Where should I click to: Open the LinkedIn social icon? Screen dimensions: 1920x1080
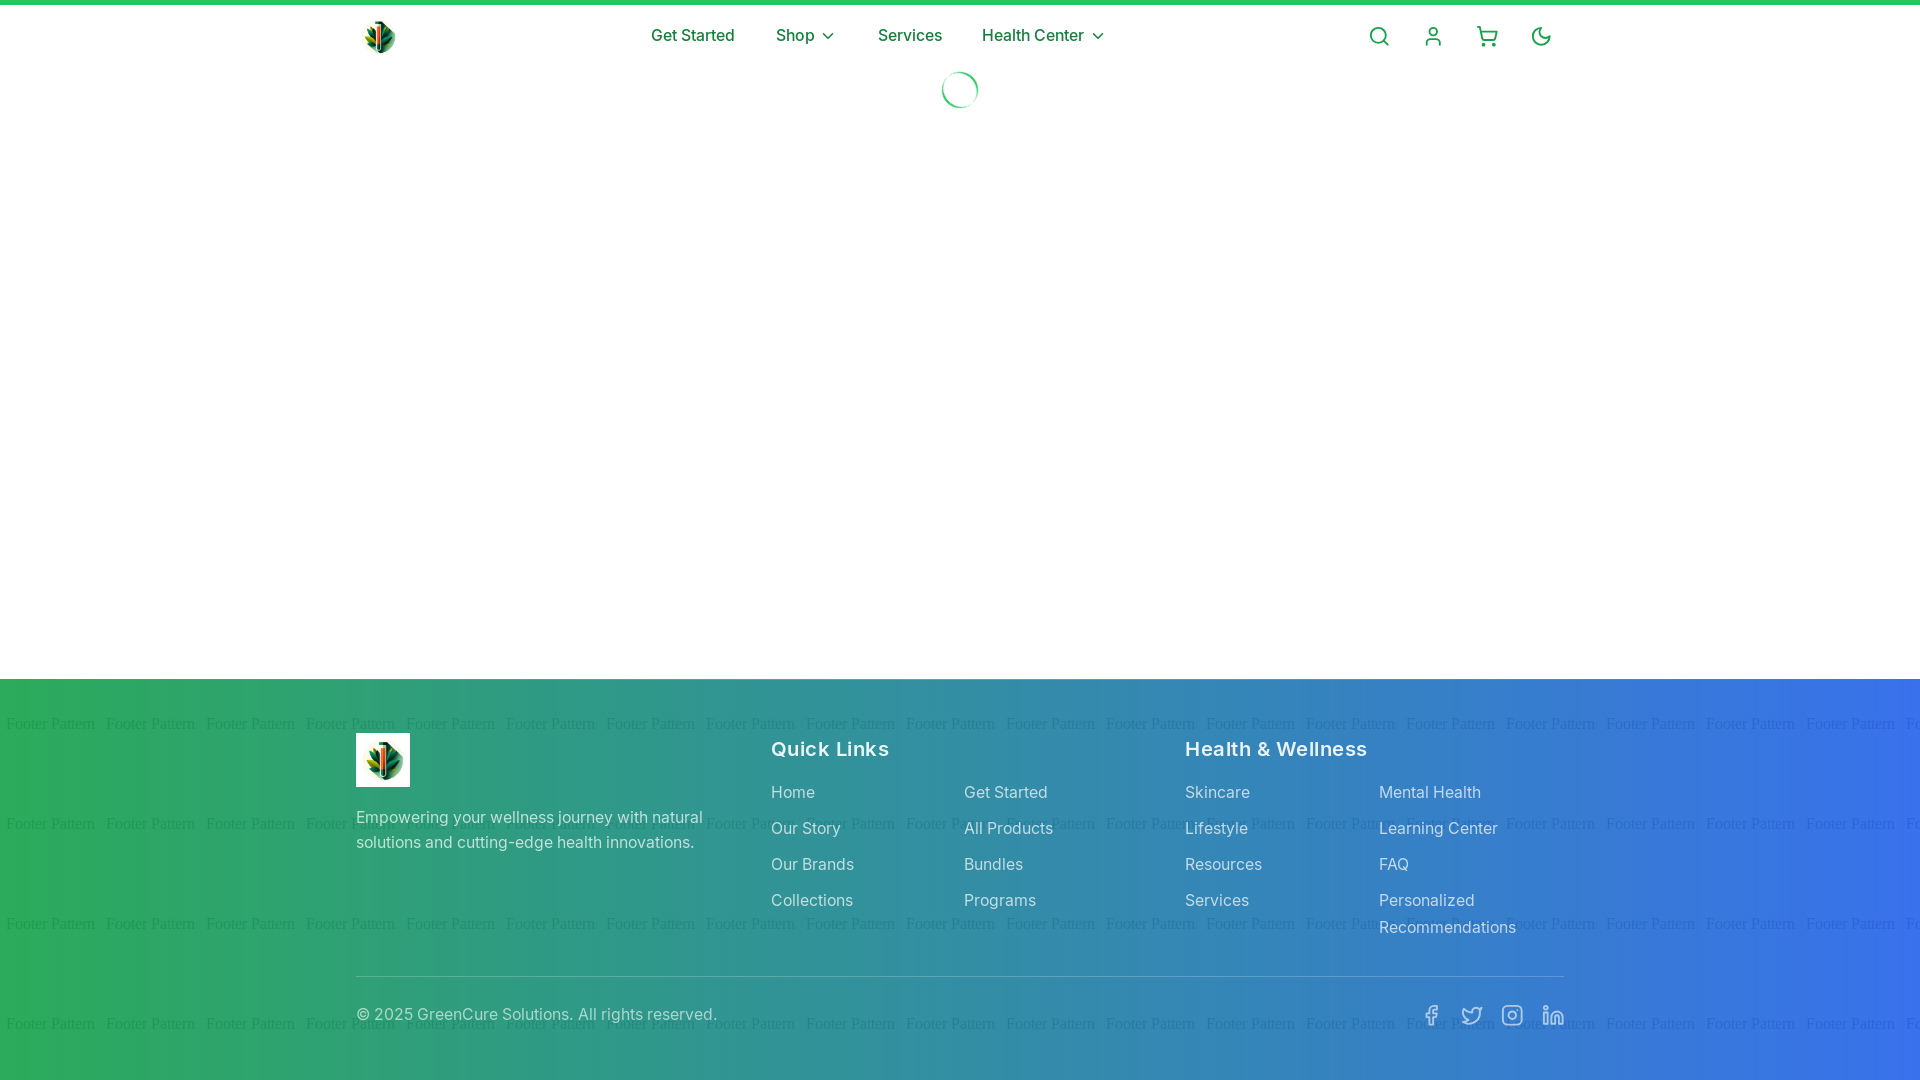coord(1553,1015)
